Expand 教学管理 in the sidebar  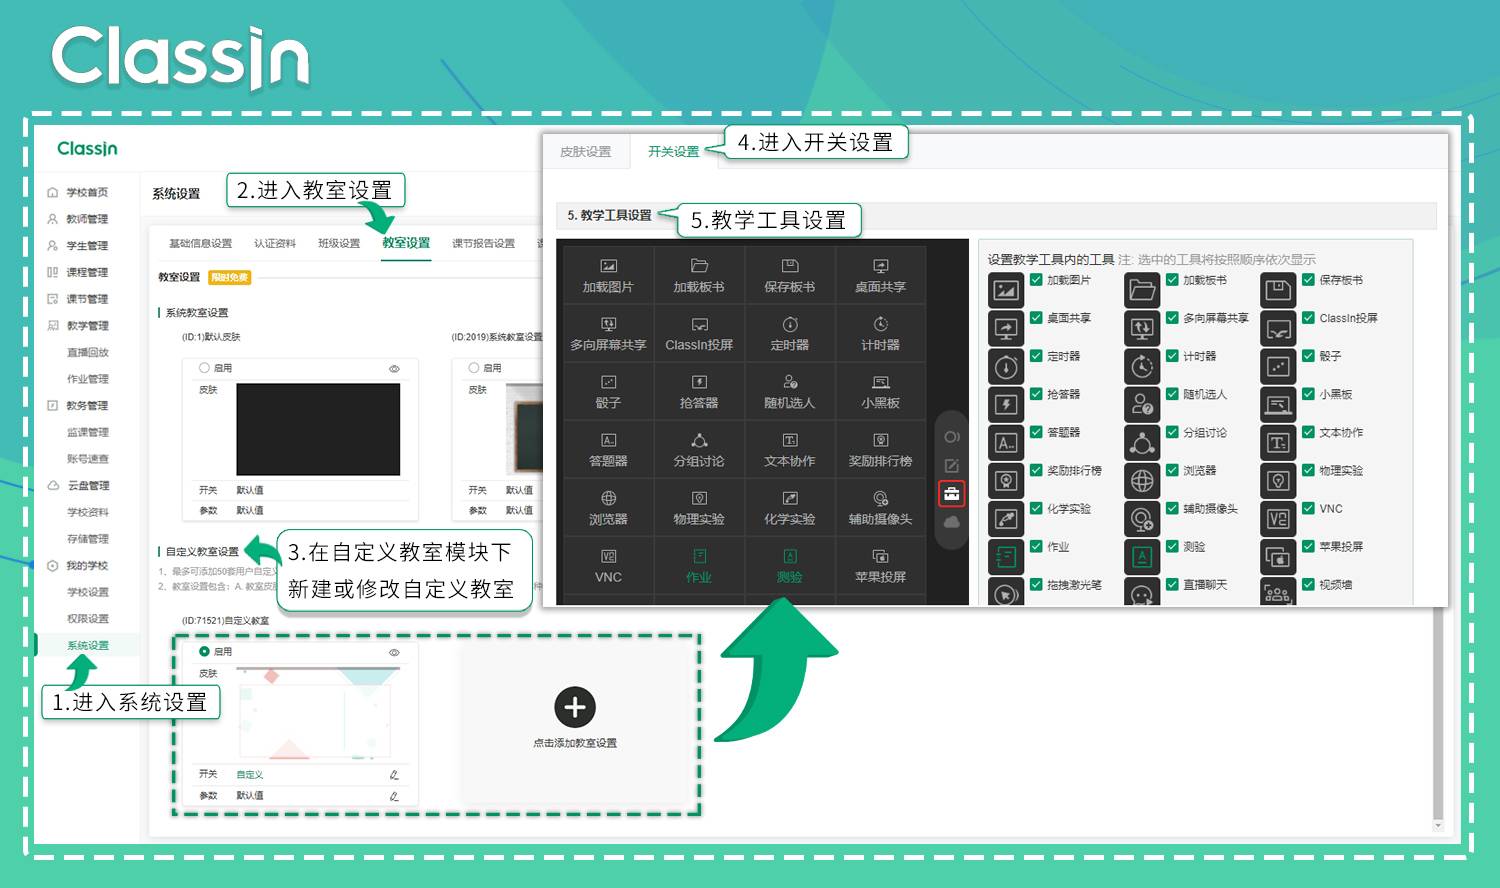87,325
